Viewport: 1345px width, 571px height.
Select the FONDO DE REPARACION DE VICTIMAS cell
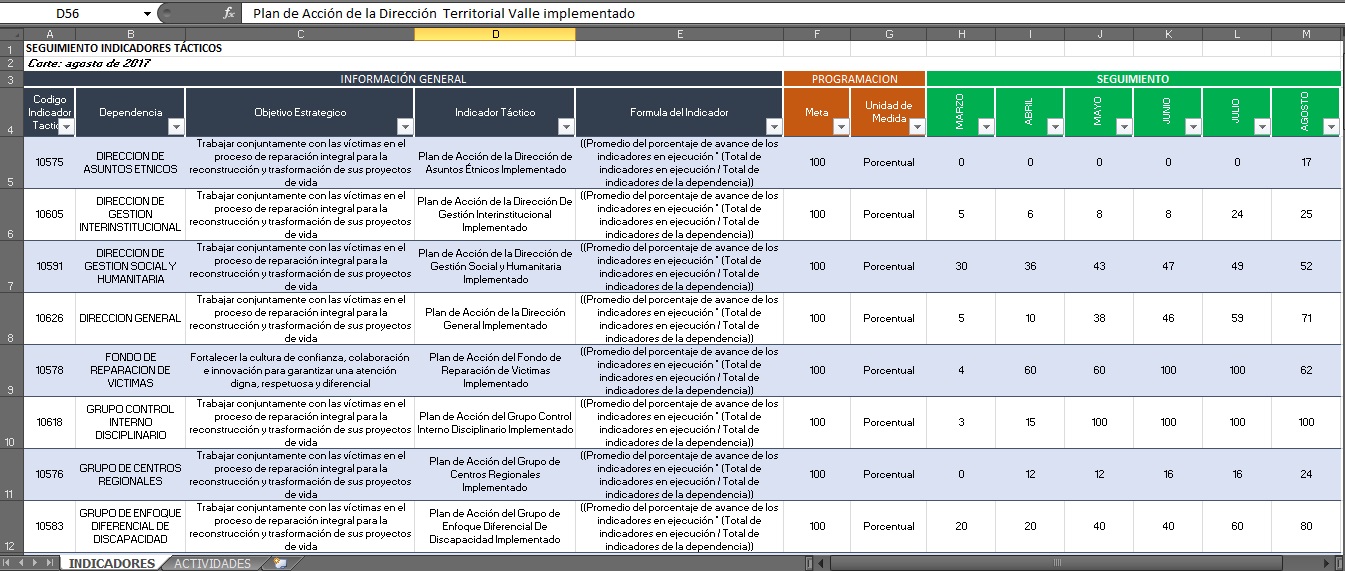pyautogui.click(x=130, y=370)
